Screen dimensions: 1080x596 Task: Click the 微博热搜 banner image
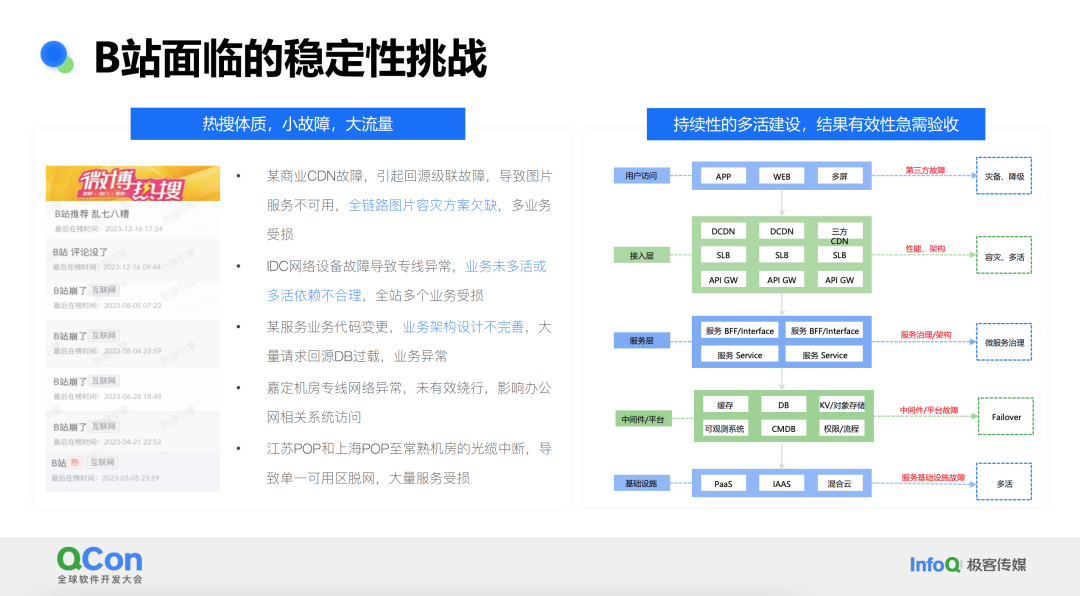pos(133,183)
